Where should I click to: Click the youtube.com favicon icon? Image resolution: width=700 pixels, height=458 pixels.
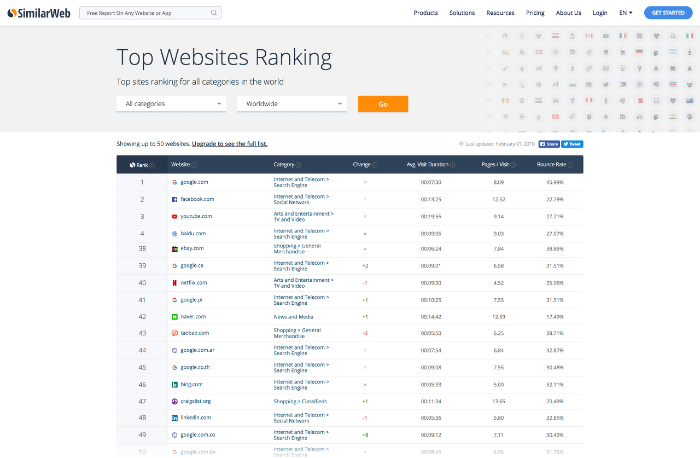175,217
